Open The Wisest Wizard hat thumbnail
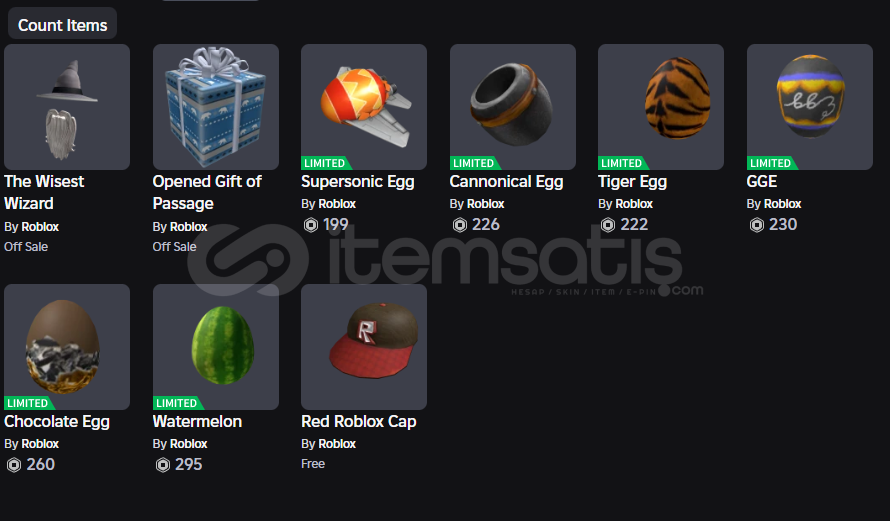This screenshot has width=890, height=521. [x=67, y=107]
